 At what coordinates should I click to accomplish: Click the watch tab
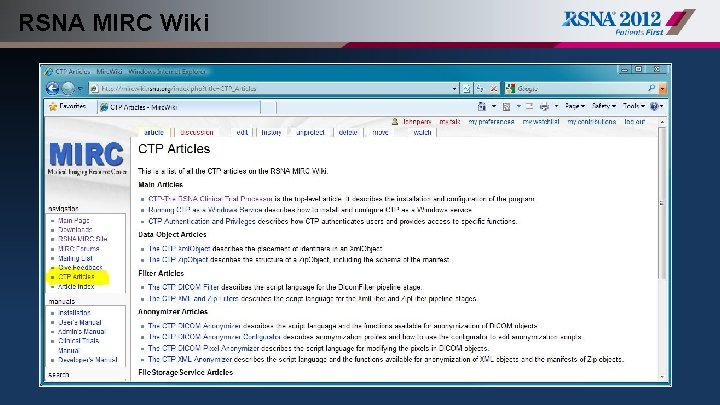[422, 132]
